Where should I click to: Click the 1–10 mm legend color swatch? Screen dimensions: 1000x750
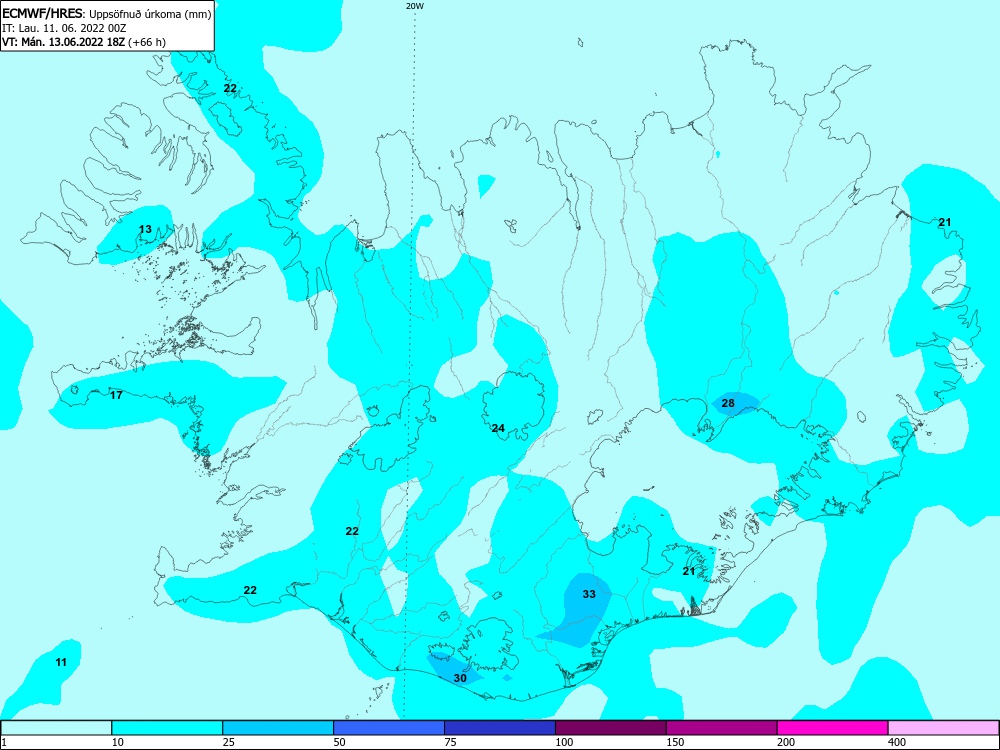pos(56,728)
